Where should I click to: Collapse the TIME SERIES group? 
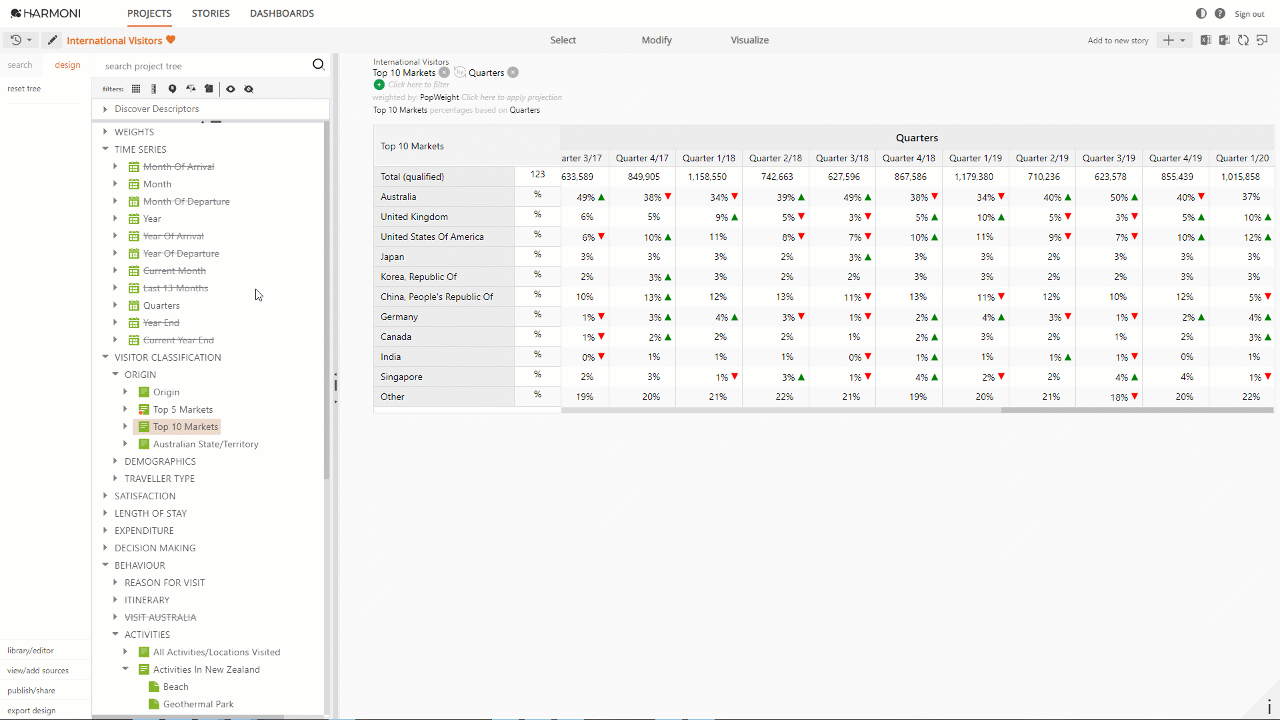coord(105,149)
